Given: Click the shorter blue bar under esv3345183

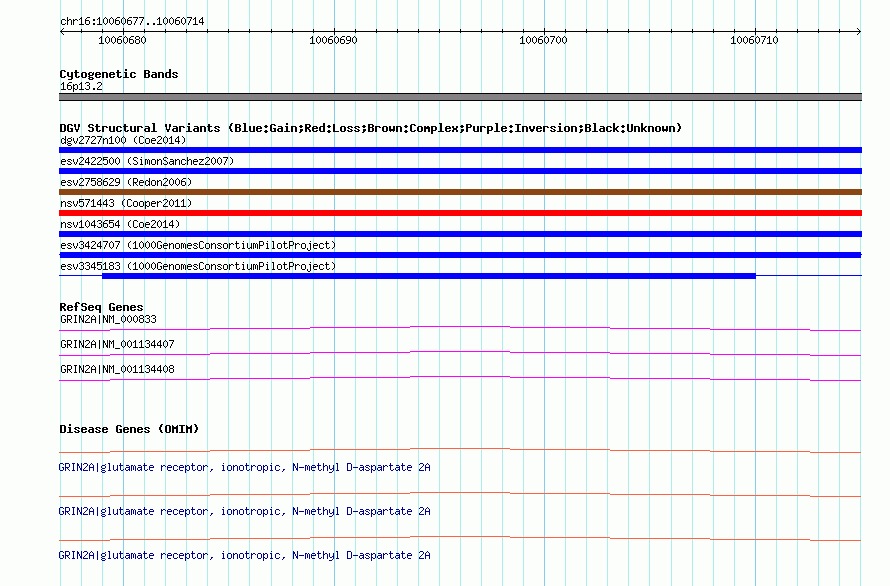Looking at the screenshot, I should 429,276.
